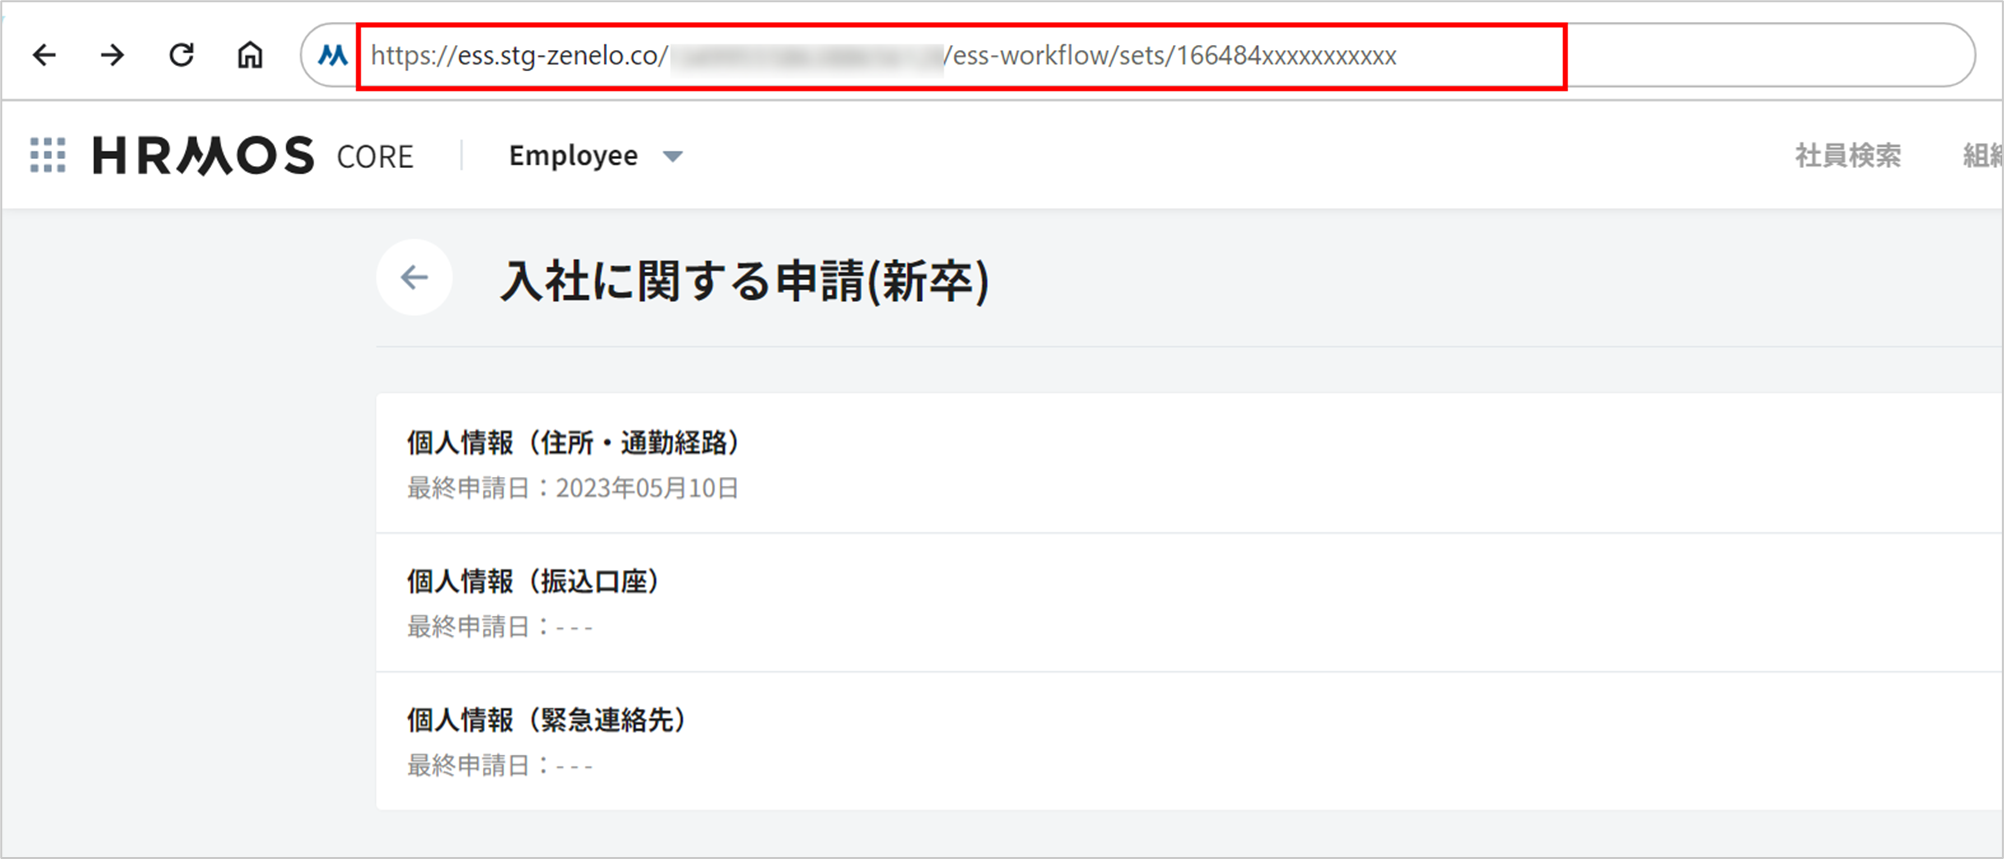Open the nine-dot app launcher grid
Screen dimensions: 2004x859
click(48, 156)
